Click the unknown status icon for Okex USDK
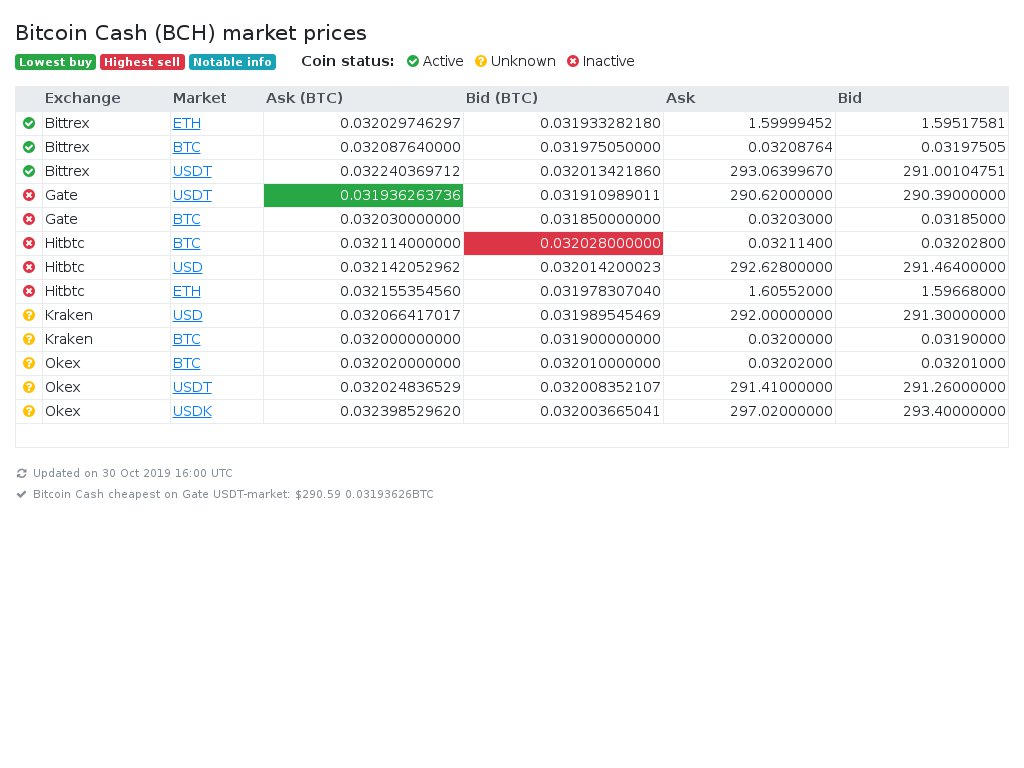 click(29, 411)
